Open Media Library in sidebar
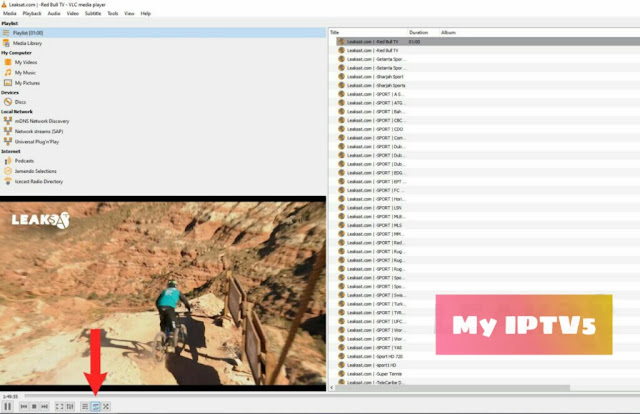Screen dimensions: 640x414 pyautogui.click(x=27, y=43)
